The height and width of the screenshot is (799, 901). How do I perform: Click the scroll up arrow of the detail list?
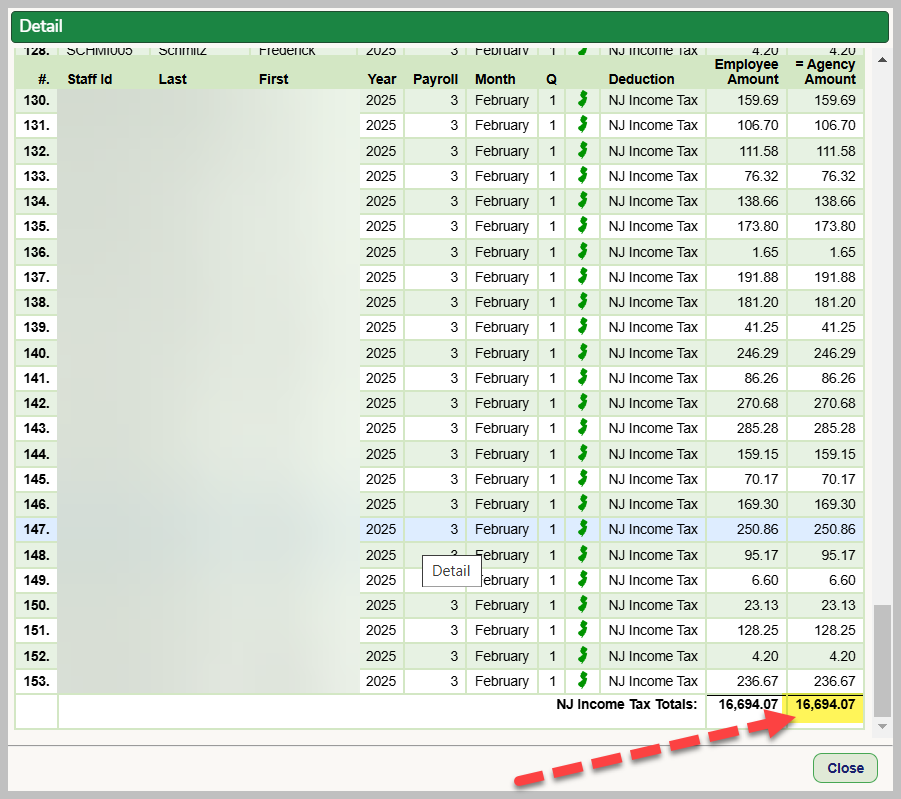(x=882, y=60)
